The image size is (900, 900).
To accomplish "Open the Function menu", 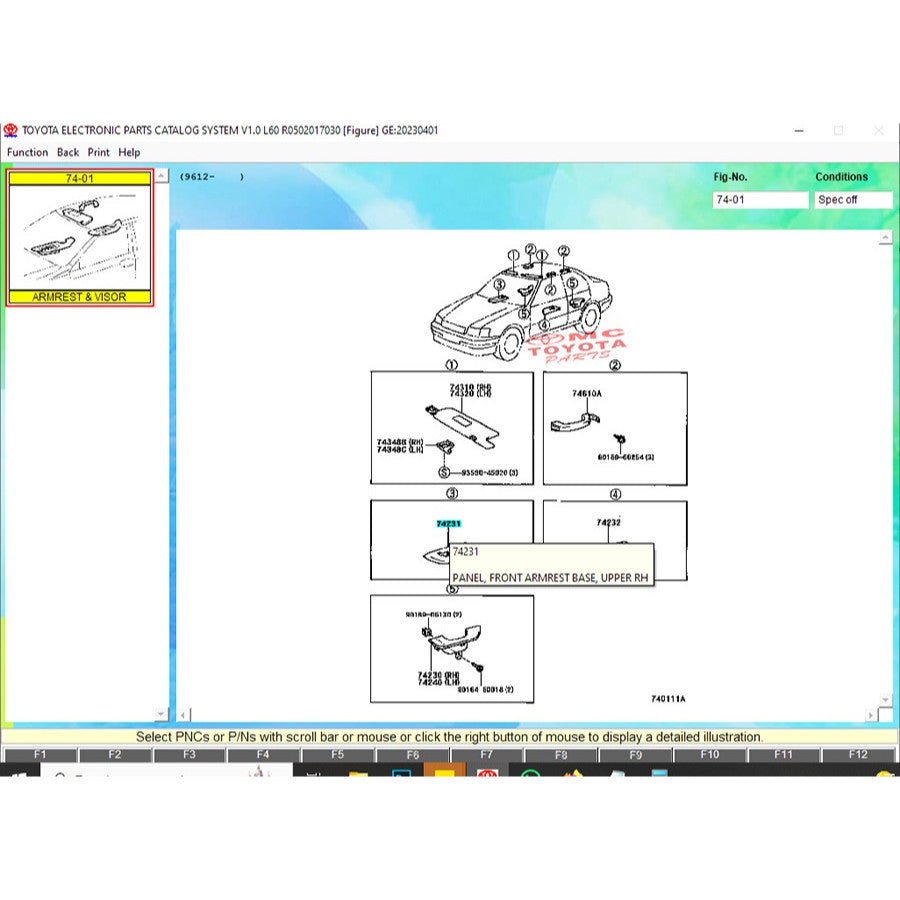I will tap(27, 152).
